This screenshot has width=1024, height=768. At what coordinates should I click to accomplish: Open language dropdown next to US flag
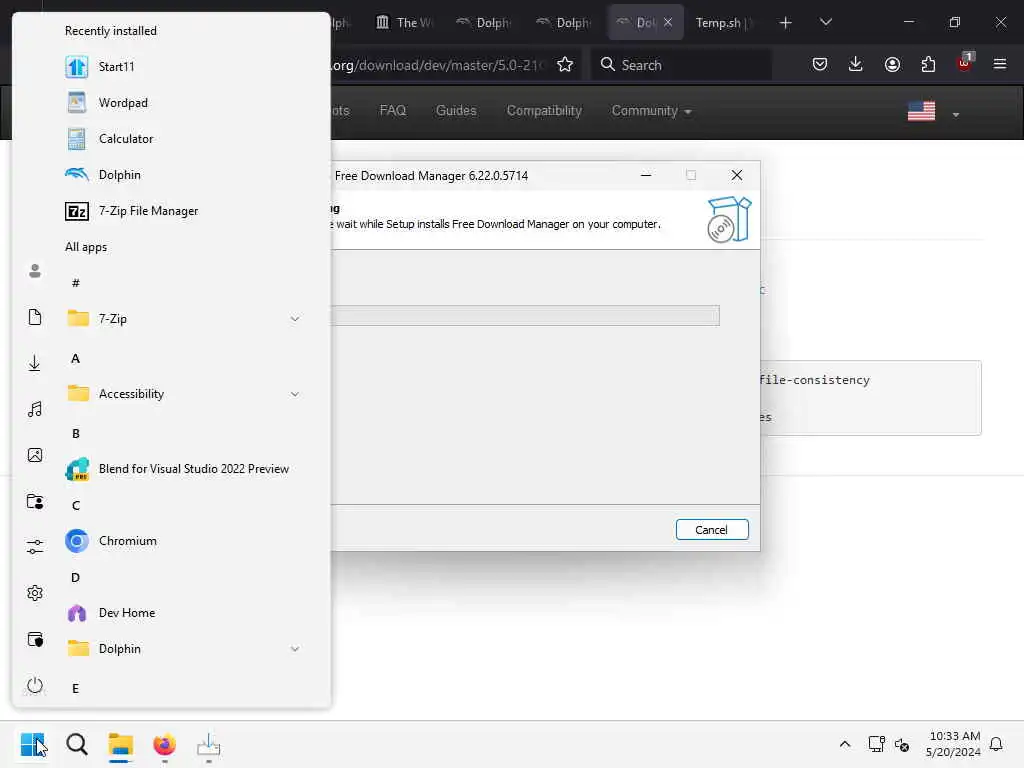(955, 114)
